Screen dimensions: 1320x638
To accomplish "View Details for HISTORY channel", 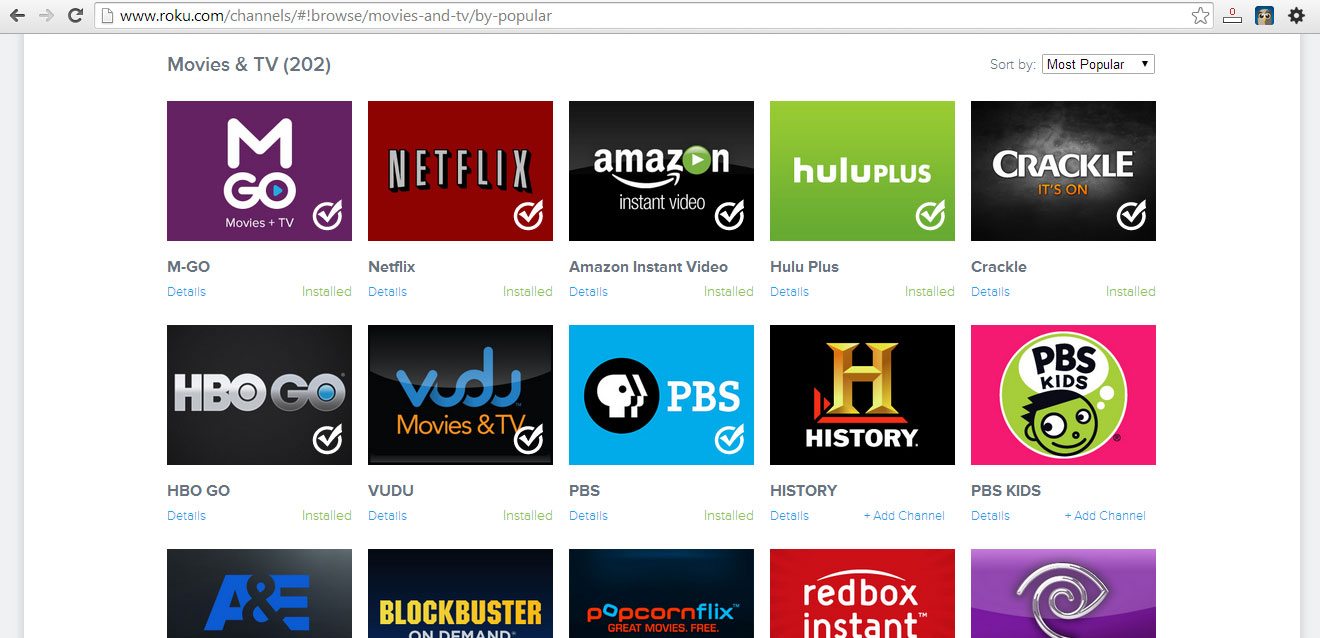I will tap(789, 516).
